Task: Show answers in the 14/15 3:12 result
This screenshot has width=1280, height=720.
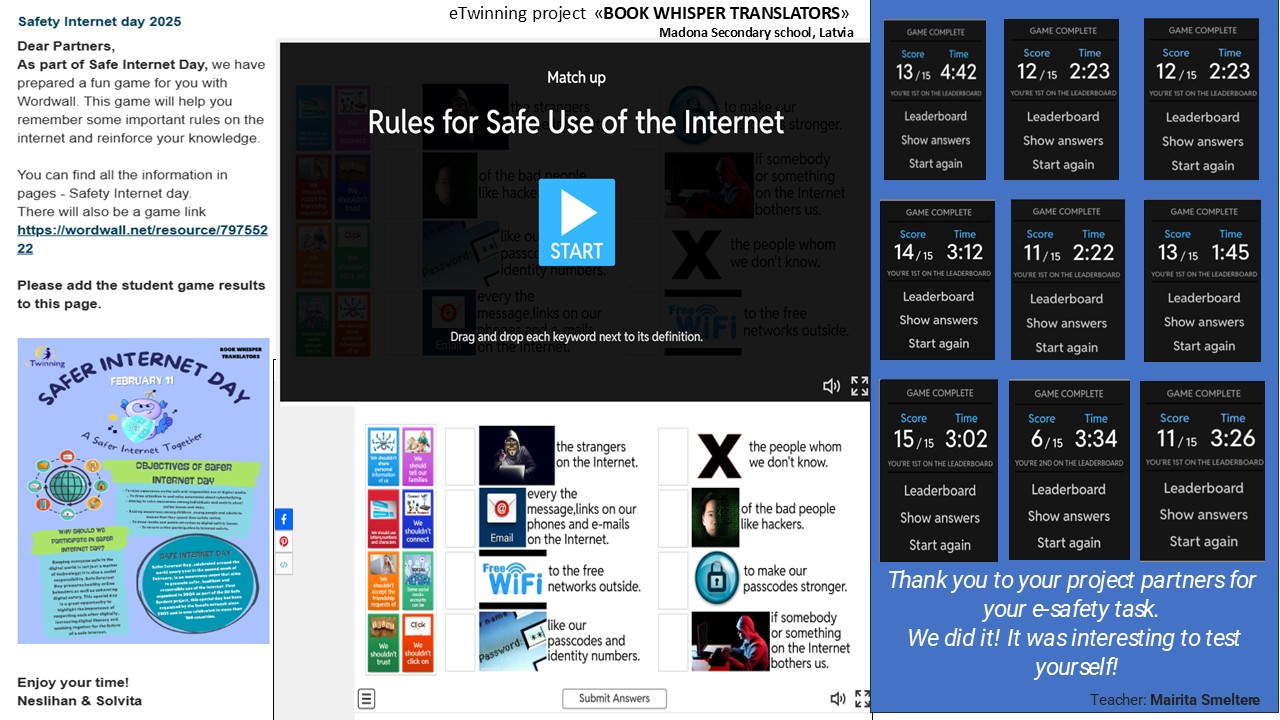Action: click(938, 320)
